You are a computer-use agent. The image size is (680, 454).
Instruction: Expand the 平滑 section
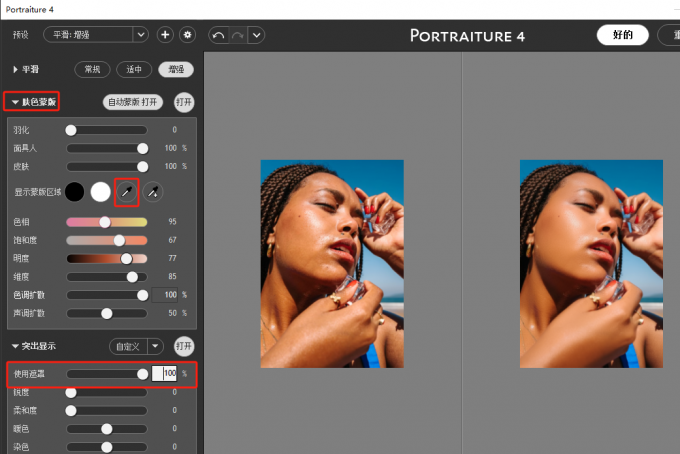[16, 70]
